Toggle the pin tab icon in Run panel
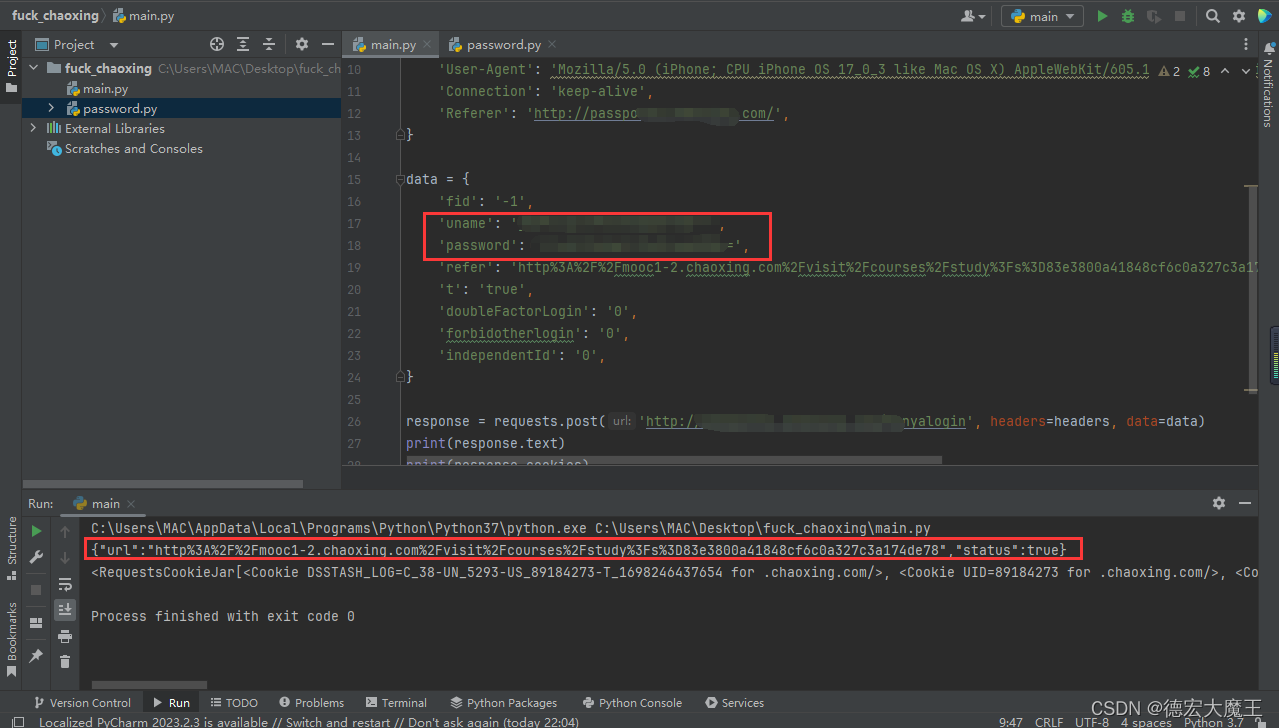 [x=37, y=655]
